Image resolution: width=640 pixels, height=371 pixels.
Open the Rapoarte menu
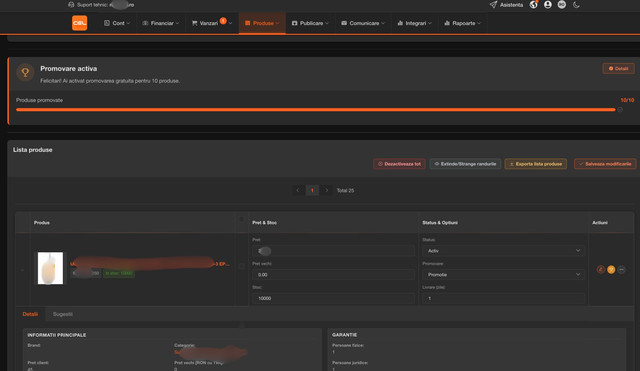462,23
